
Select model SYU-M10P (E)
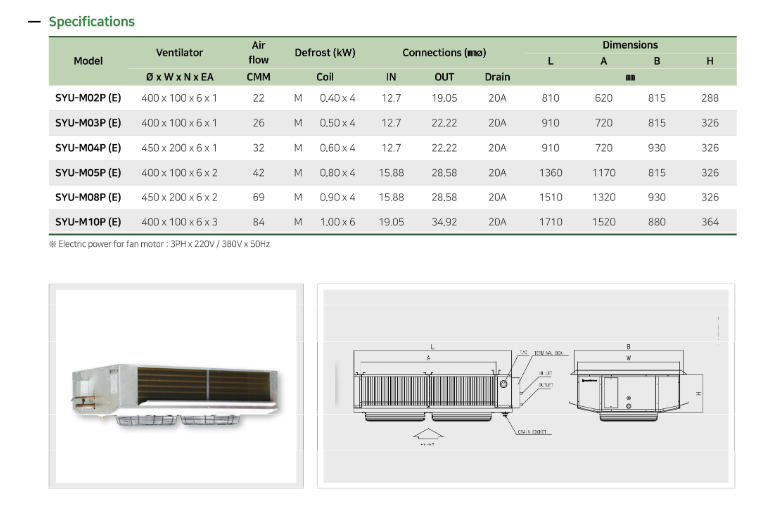click(x=88, y=222)
